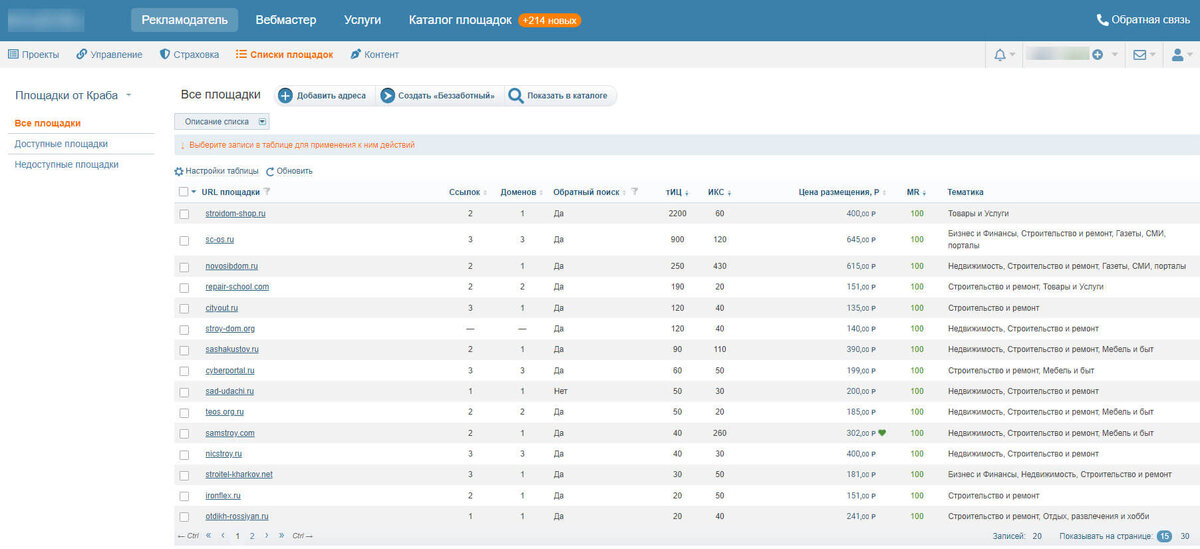The height and width of the screenshot is (549, 1200).
Task: Click the green heart icon in samstroy.com row
Action: point(883,433)
